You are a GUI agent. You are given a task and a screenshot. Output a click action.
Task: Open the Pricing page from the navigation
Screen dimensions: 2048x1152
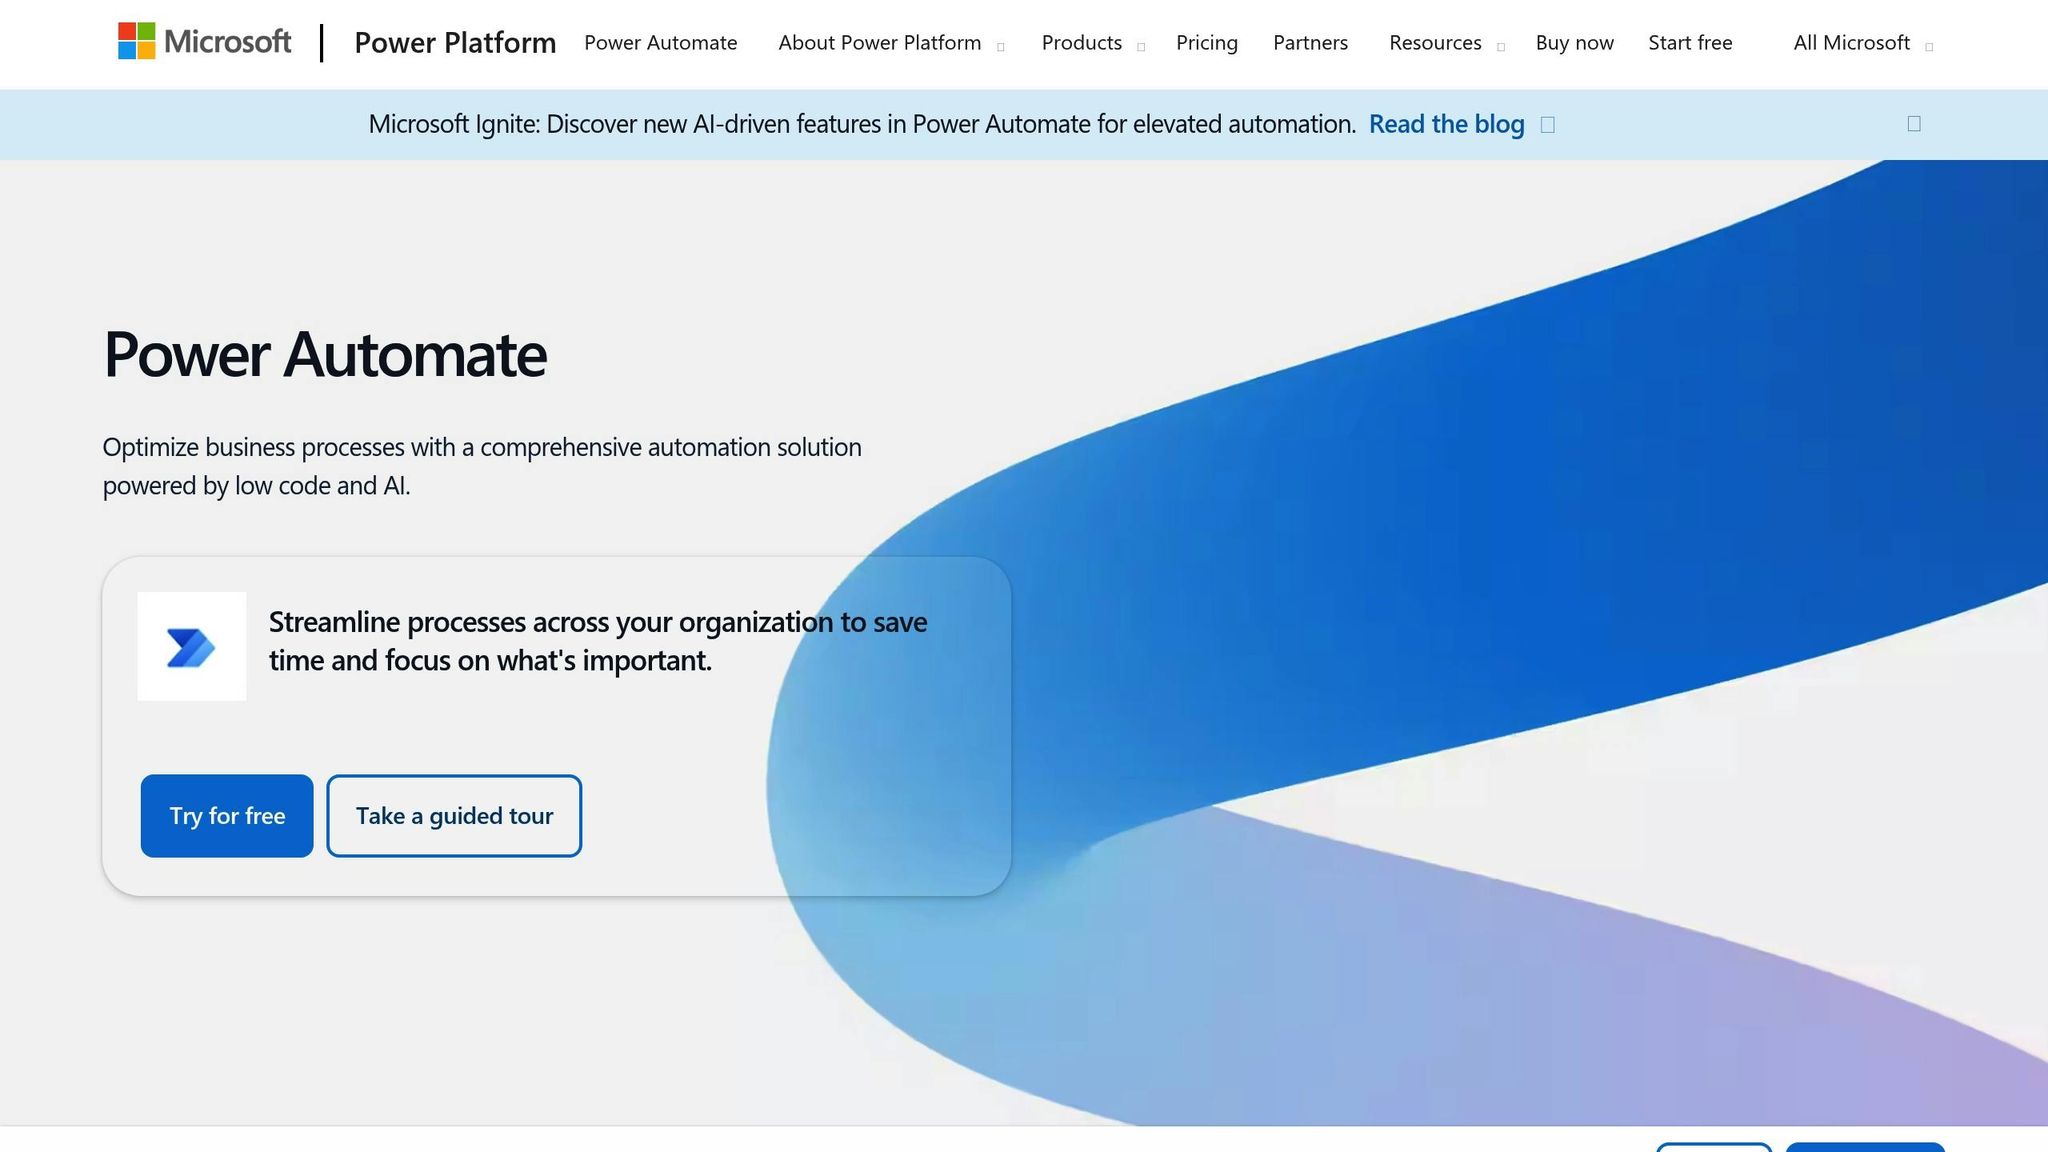tap(1207, 43)
